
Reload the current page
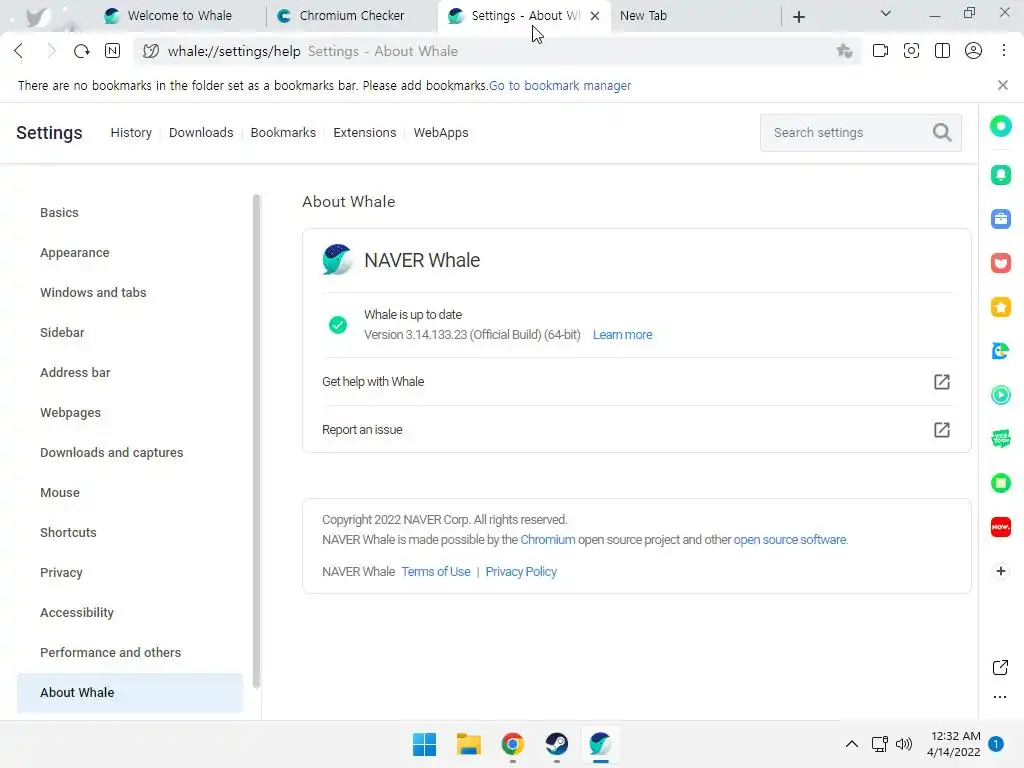tap(82, 51)
